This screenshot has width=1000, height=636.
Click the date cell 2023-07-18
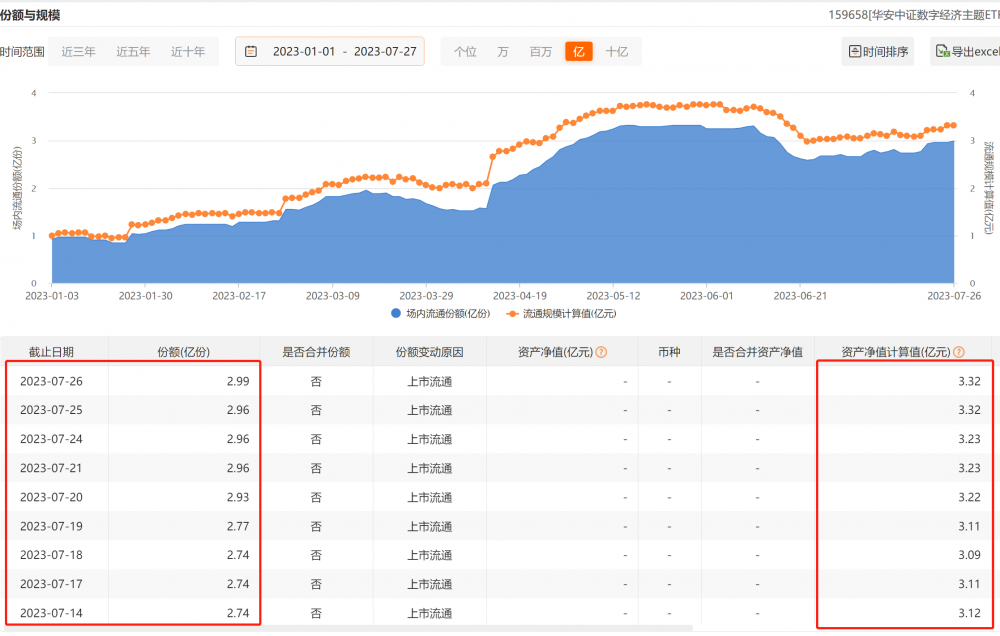pos(51,555)
